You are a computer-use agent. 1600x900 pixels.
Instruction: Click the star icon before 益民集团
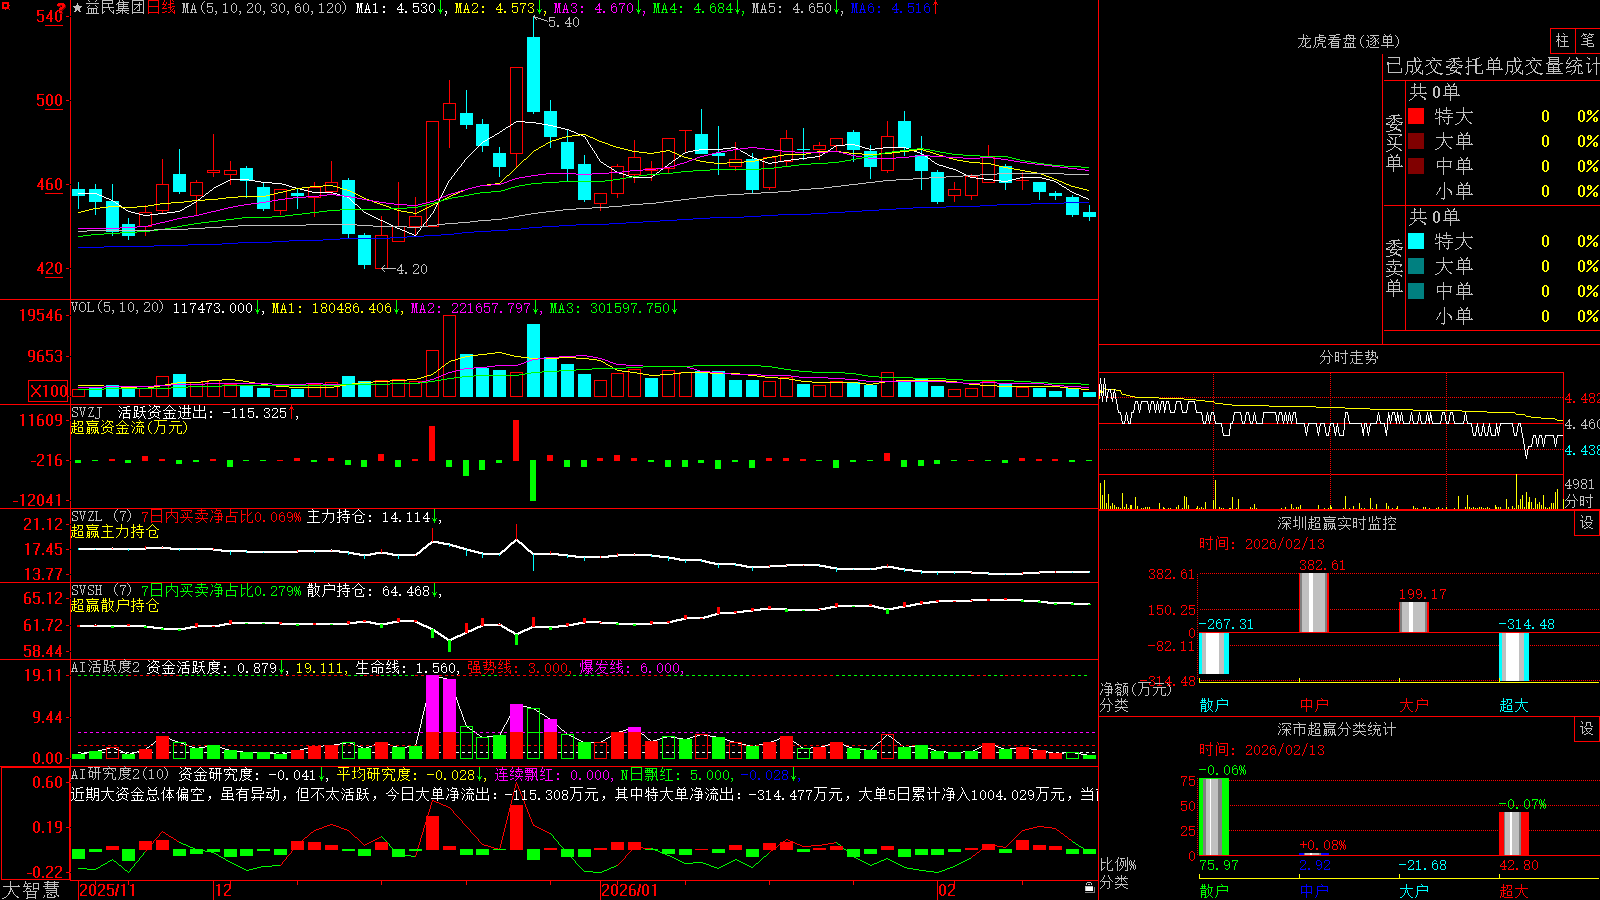[78, 8]
